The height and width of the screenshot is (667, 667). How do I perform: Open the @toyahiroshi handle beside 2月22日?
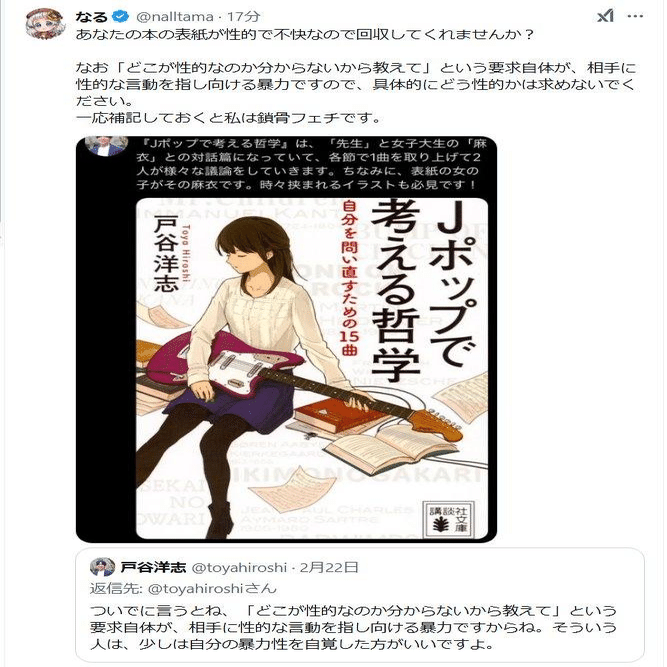(239, 567)
